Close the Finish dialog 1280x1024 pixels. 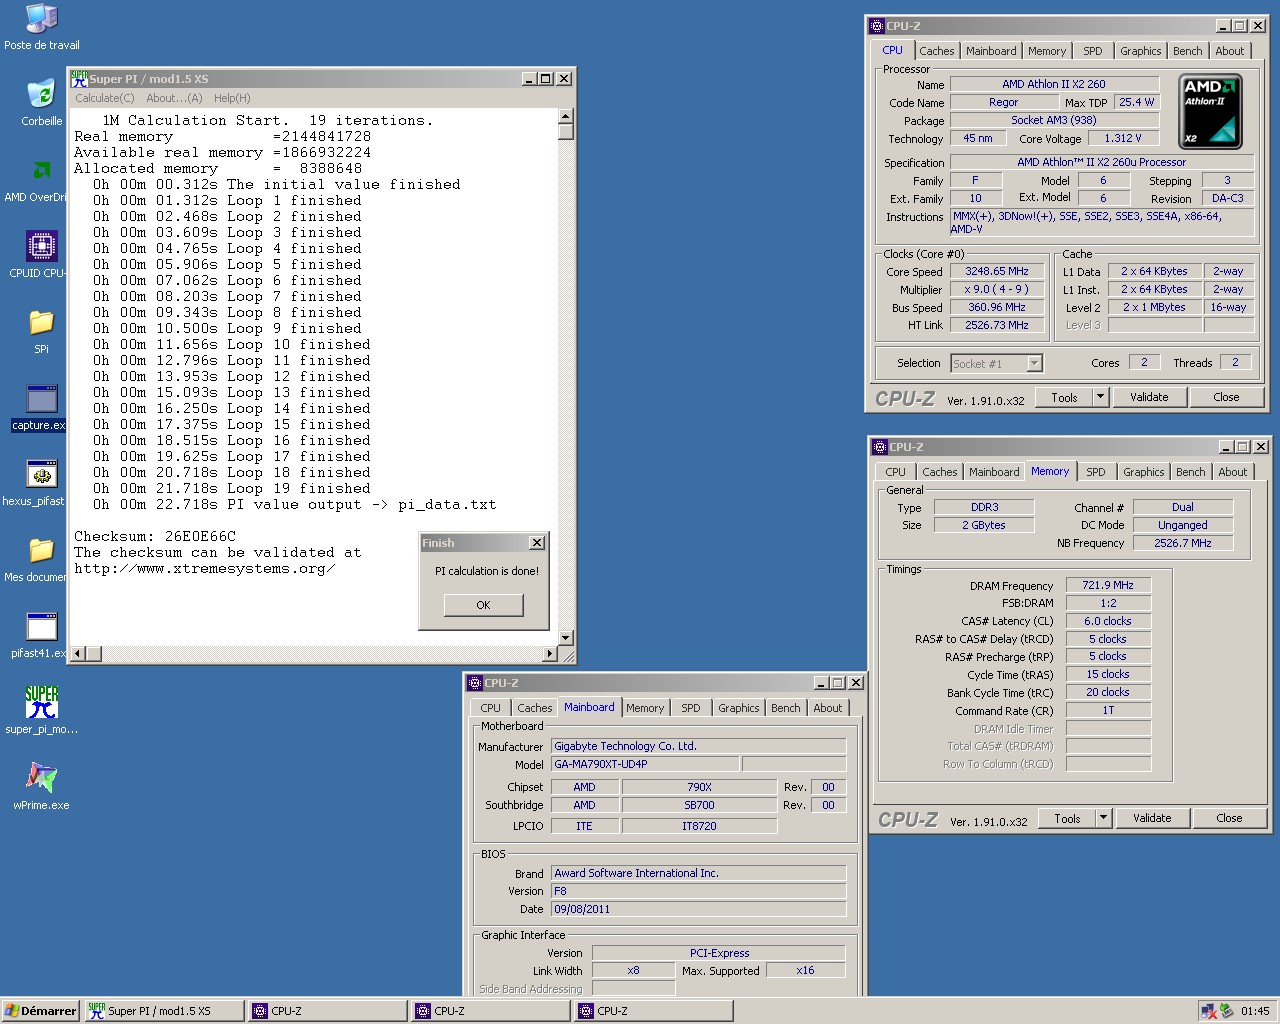click(x=537, y=543)
